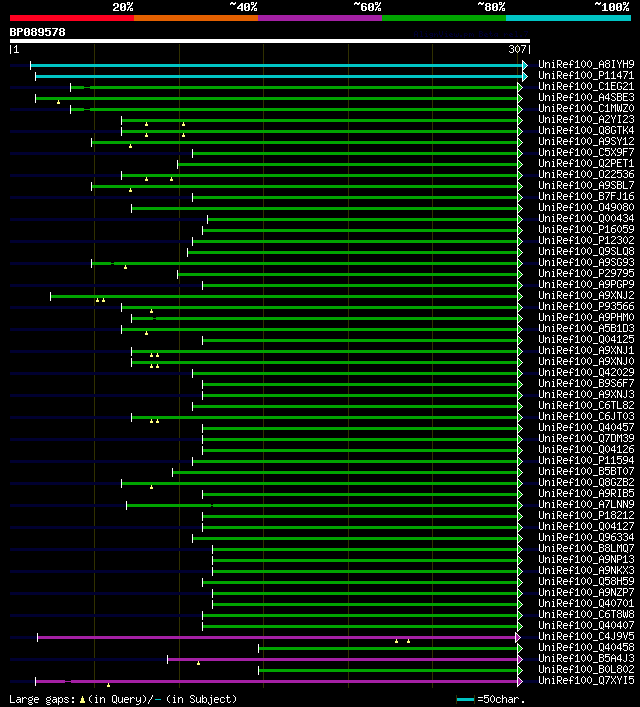Click the green alignment bar of UniRef100_Q40458
The height and width of the screenshot is (707, 640).
(x=388, y=648)
